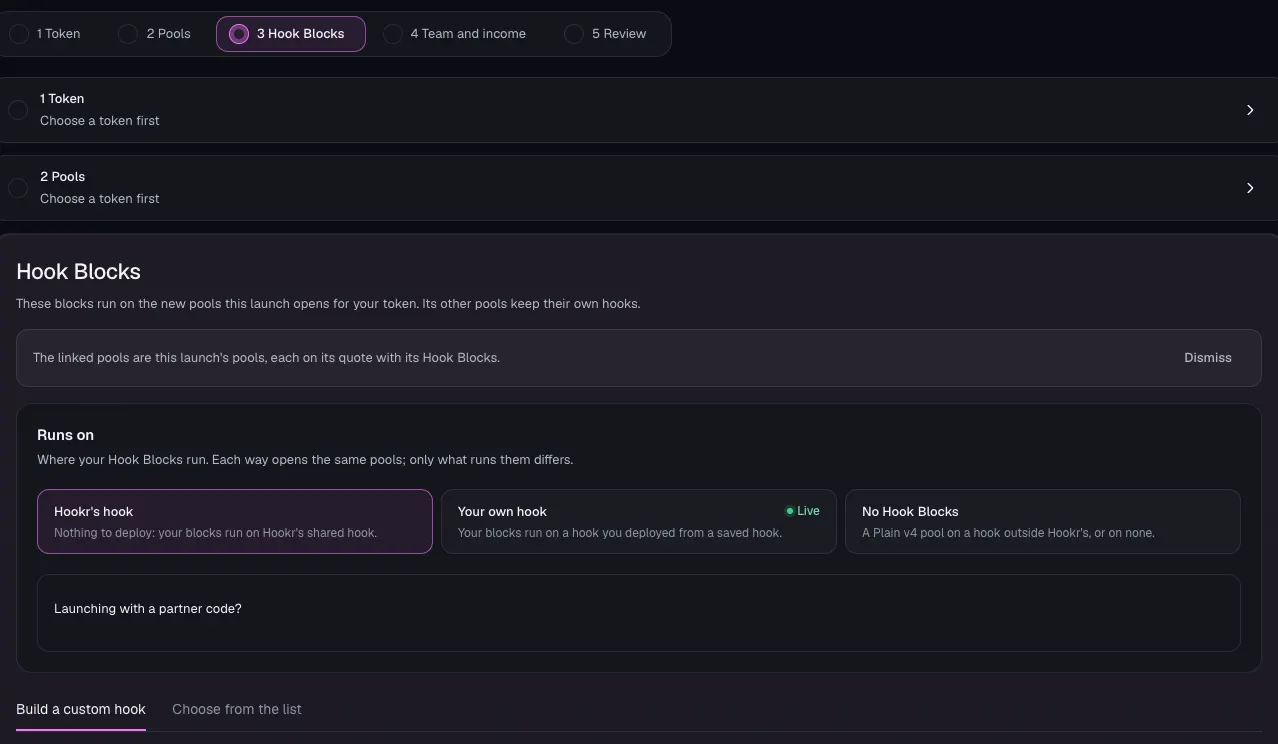The image size is (1278, 744).
Task: Click the status circle in 1 Token row
Action: [18, 109]
